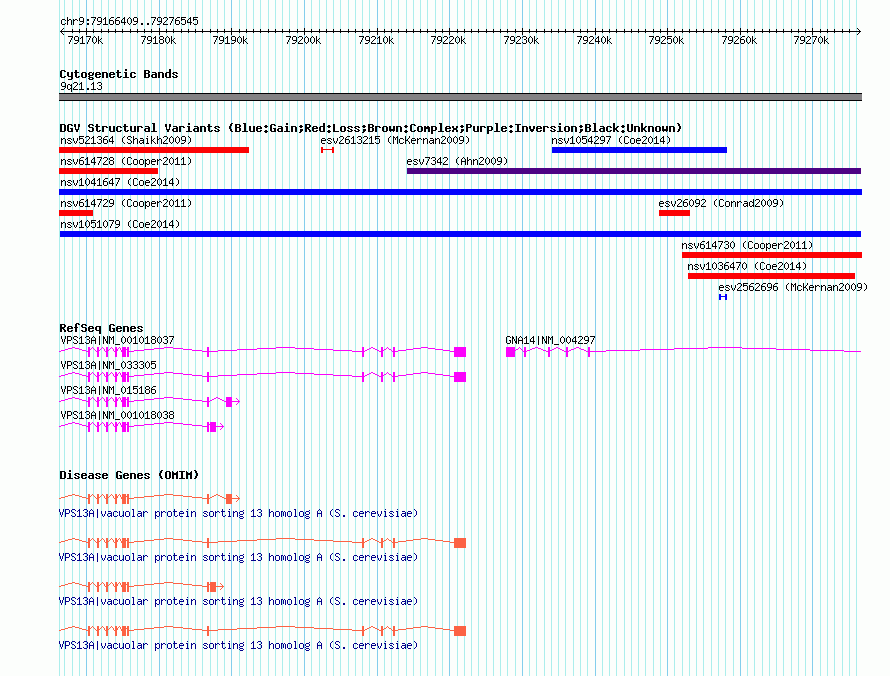Image resolution: width=890 pixels, height=676 pixels.
Task: Click the nsv1036470 (Coe2014) red bar
Action: 771,276
